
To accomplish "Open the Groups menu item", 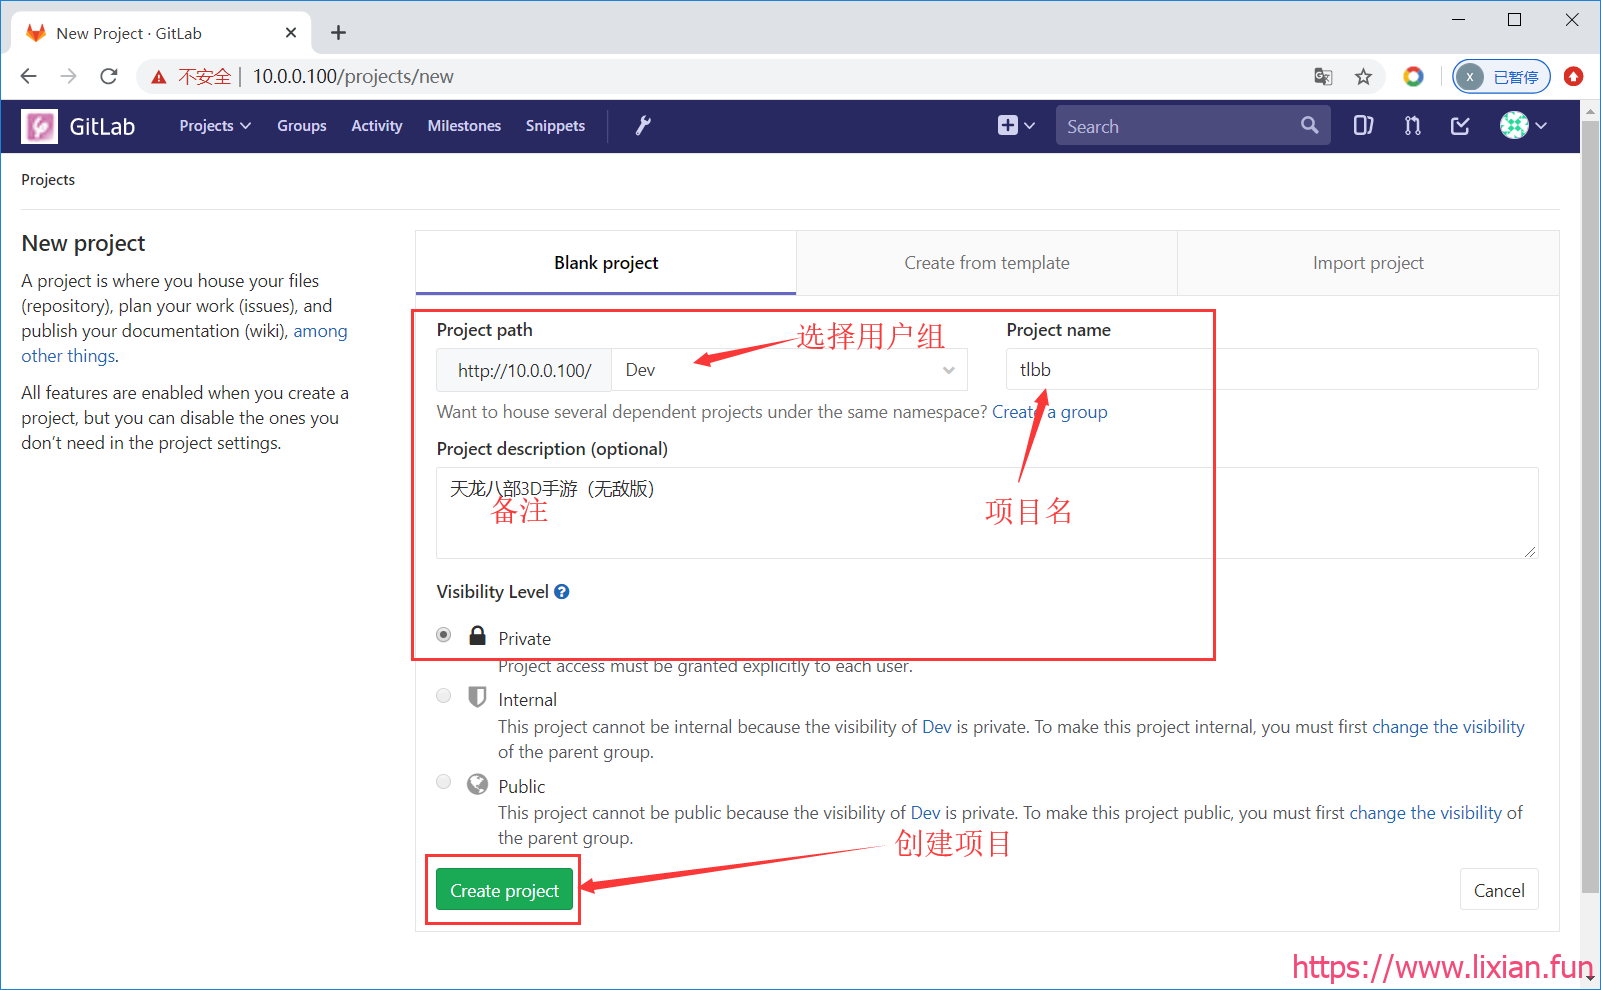I will coord(302,126).
